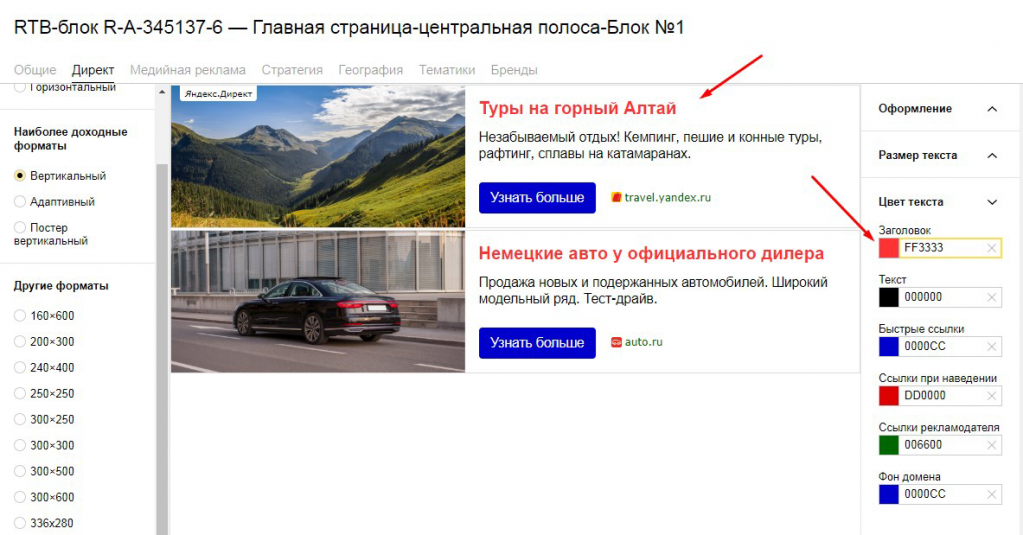1023x535 pixels.
Task: Click the auto ad description text
Action: pos(653,290)
